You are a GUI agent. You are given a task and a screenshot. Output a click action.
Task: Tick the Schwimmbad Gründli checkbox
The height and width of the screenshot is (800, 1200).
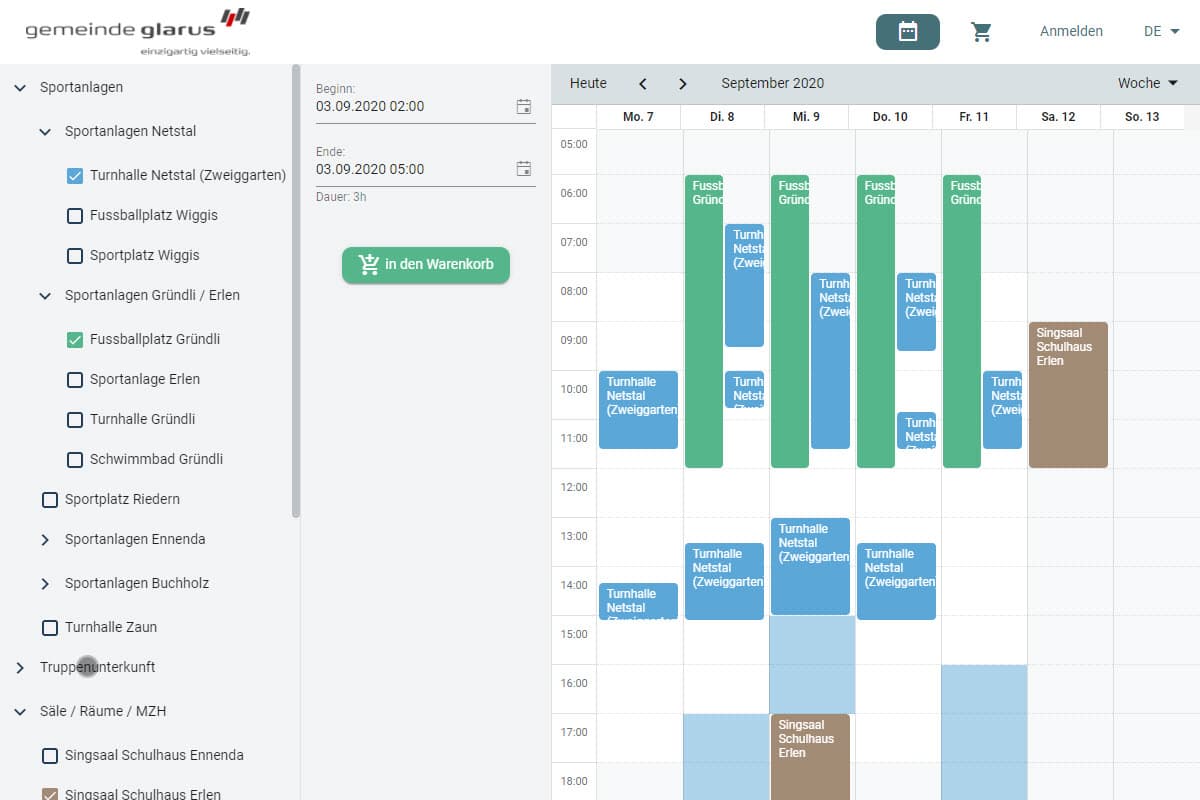click(75, 460)
